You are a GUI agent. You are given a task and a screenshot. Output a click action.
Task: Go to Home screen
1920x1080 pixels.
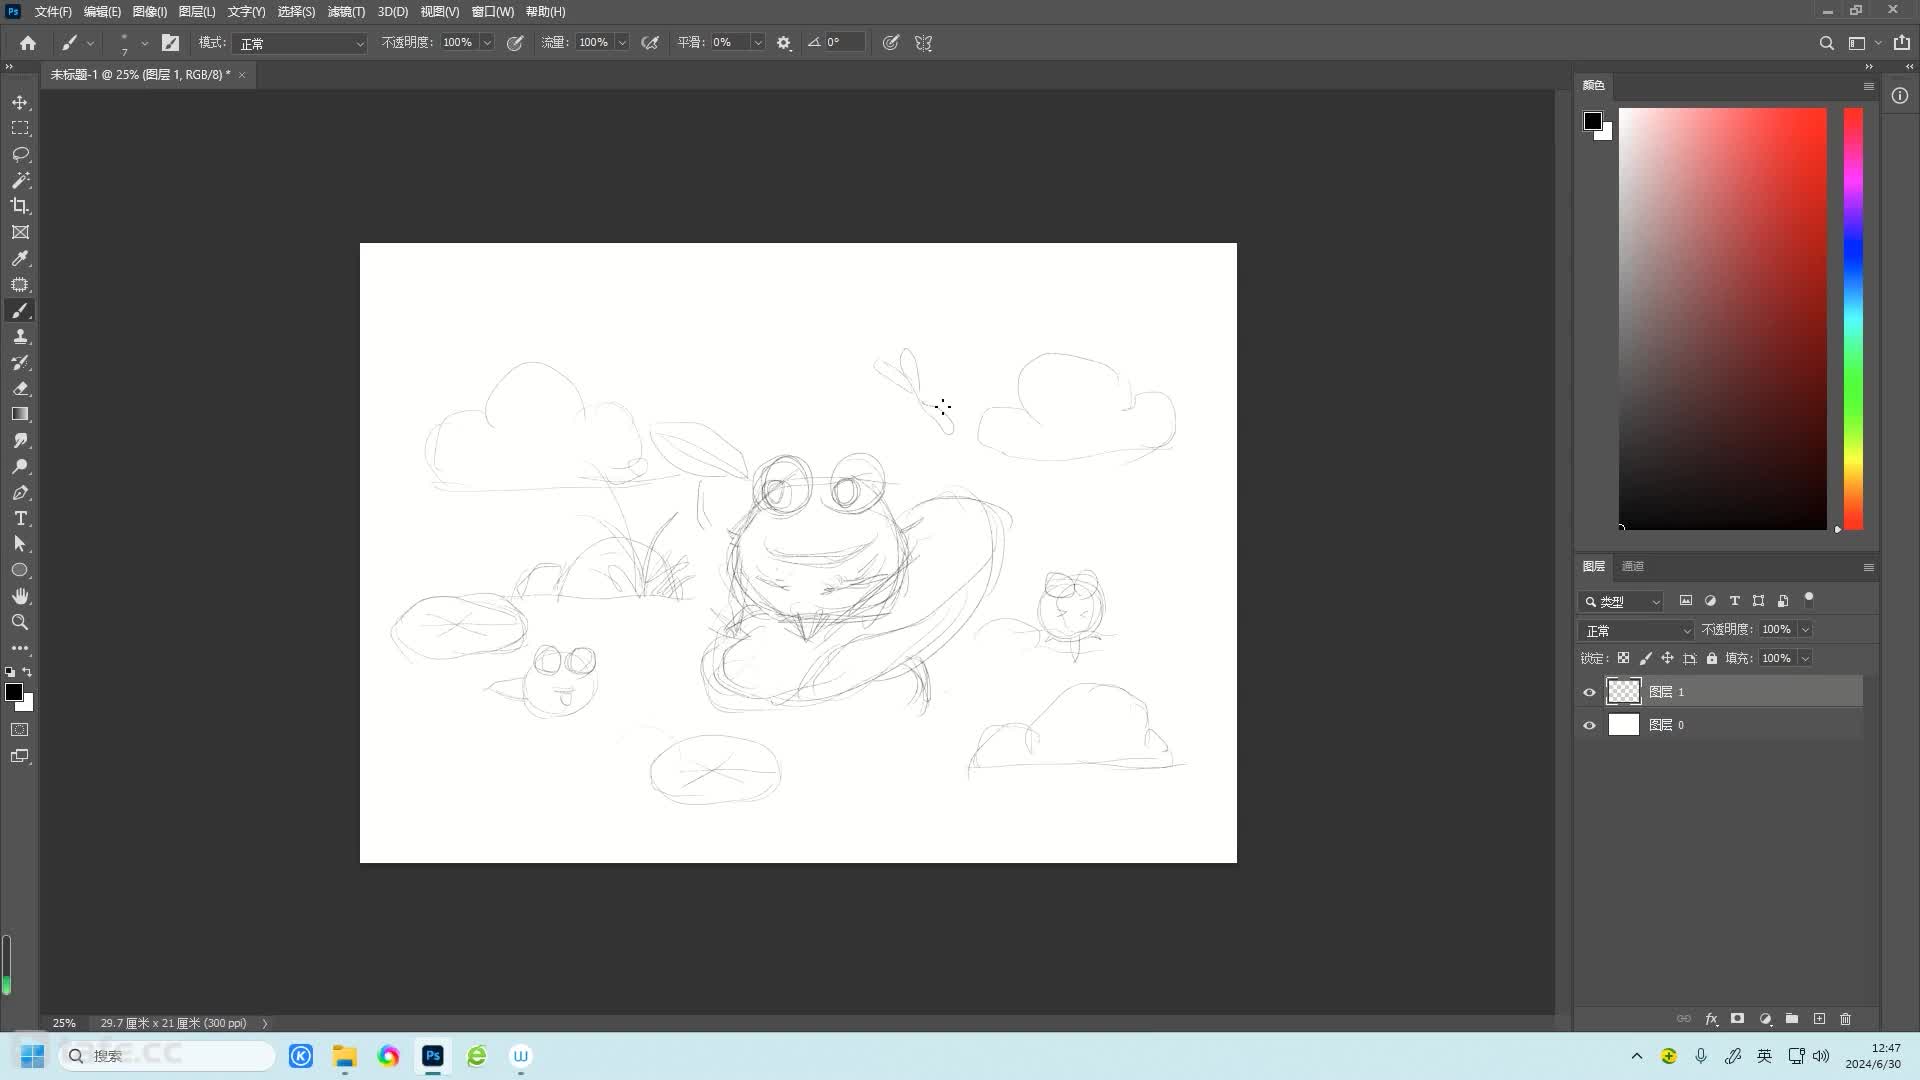pyautogui.click(x=28, y=43)
